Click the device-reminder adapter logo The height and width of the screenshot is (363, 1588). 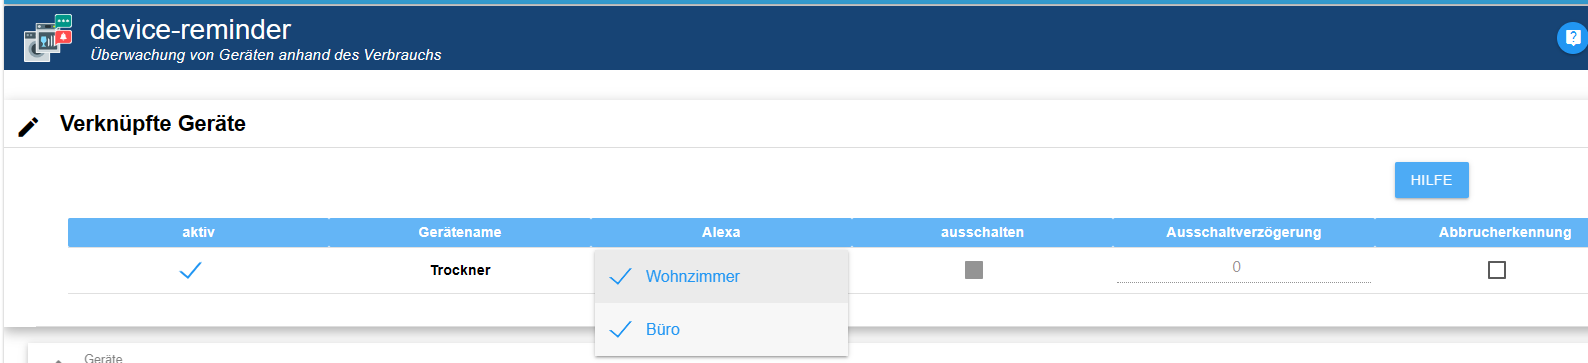click(48, 38)
